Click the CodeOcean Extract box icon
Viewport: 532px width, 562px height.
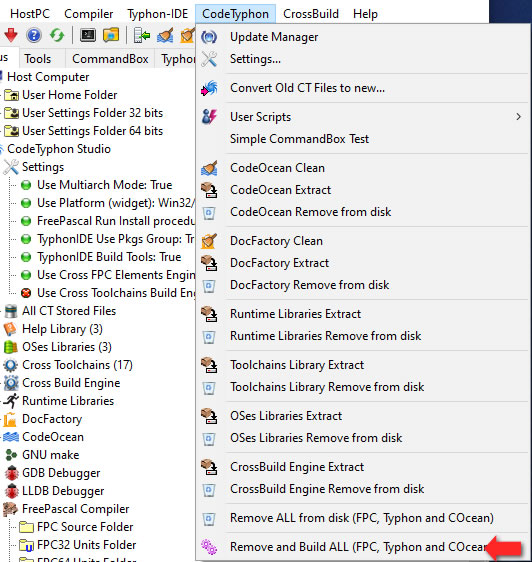pos(209,190)
